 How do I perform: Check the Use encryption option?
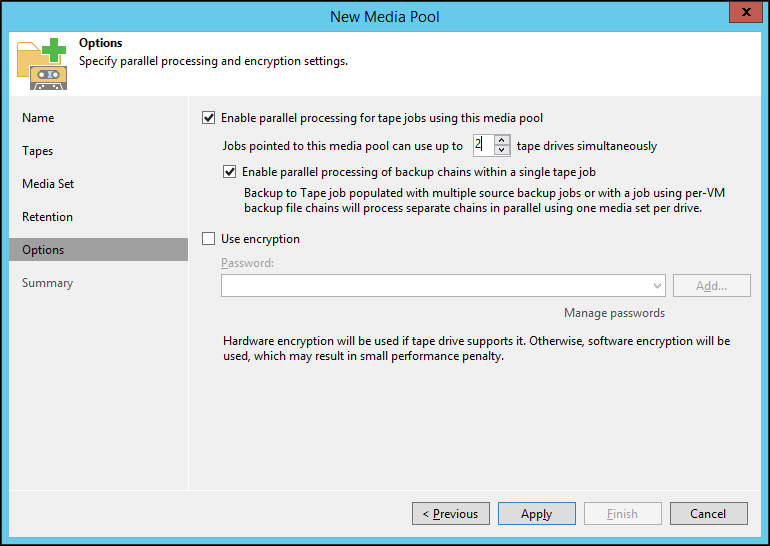209,239
